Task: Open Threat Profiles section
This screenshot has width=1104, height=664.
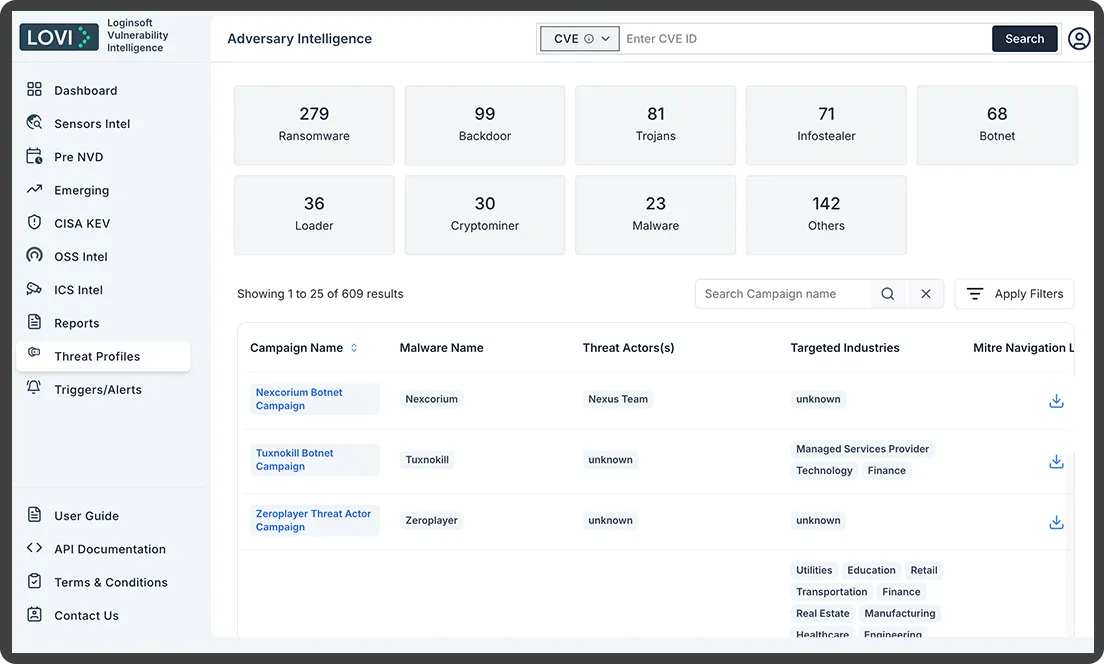Action: (x=104, y=356)
